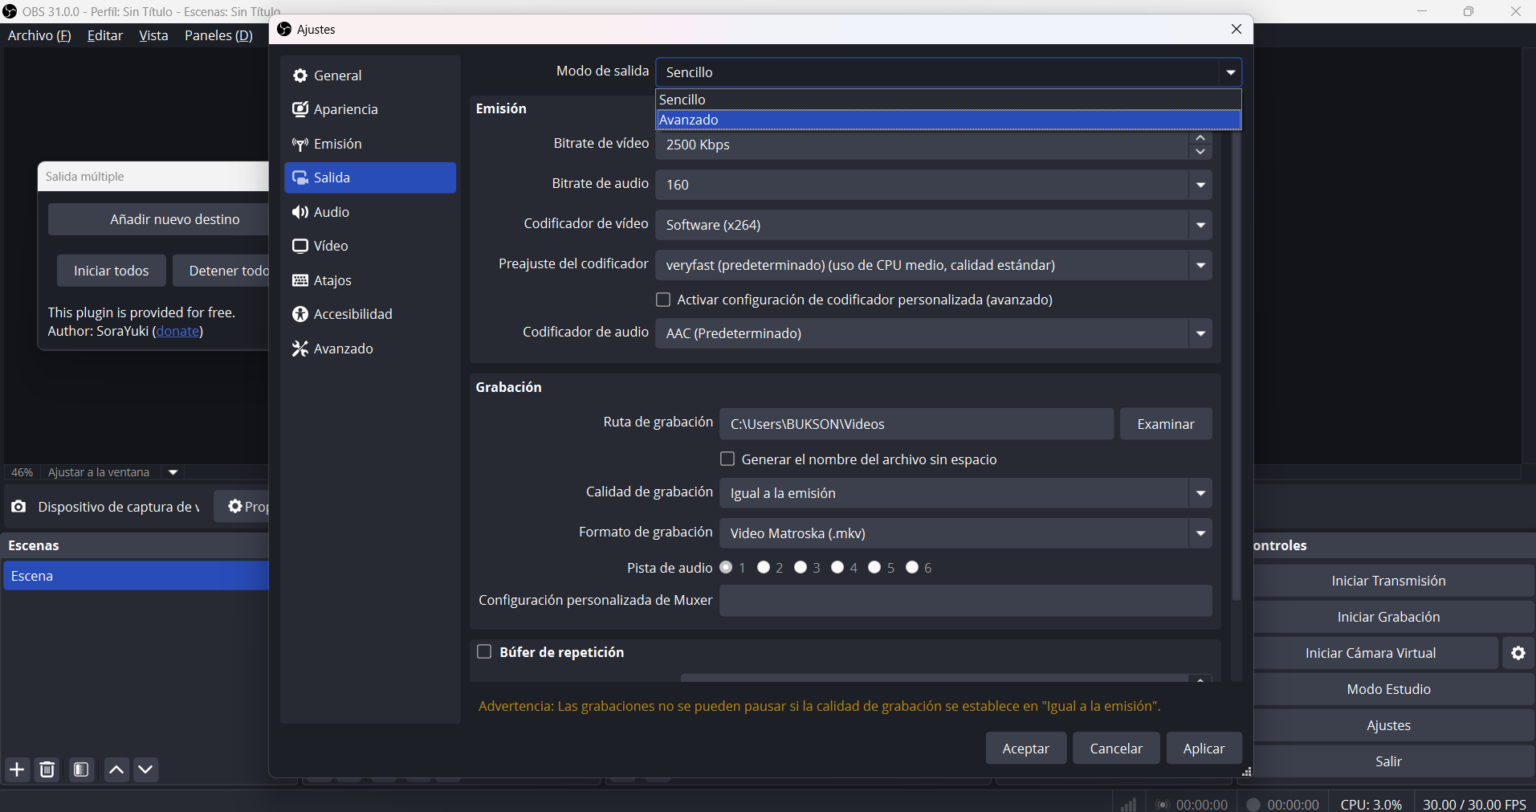1536x812 pixels.
Task: Select audio track 3 radio button
Action: tap(801, 568)
